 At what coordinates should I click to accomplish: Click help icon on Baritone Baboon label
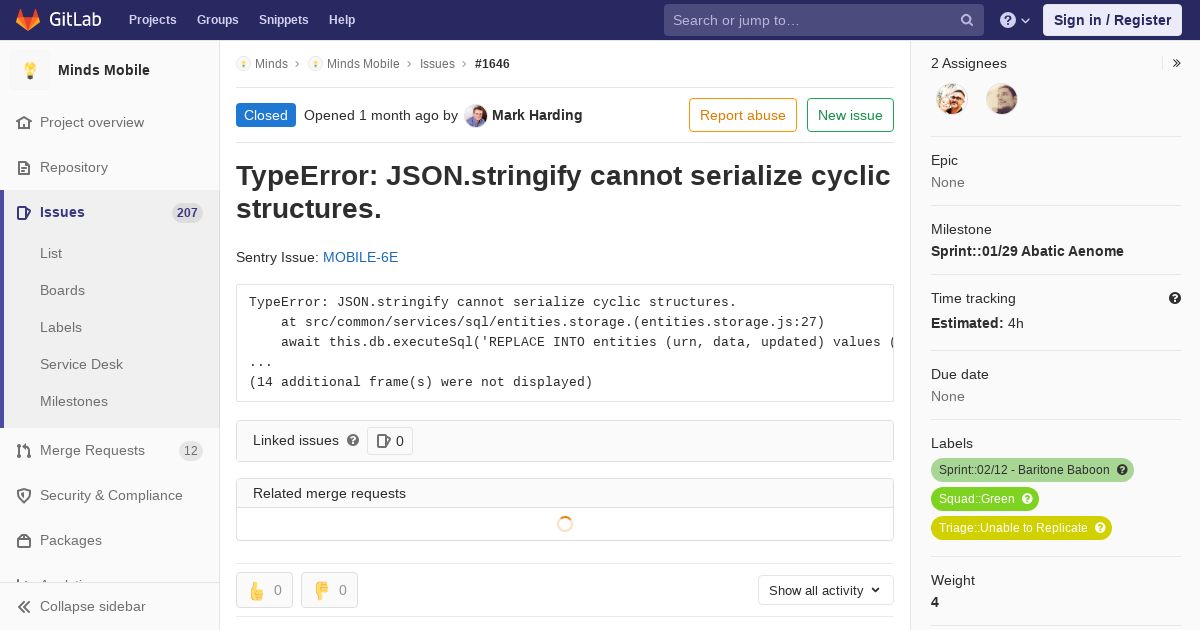pyautogui.click(x=1122, y=470)
